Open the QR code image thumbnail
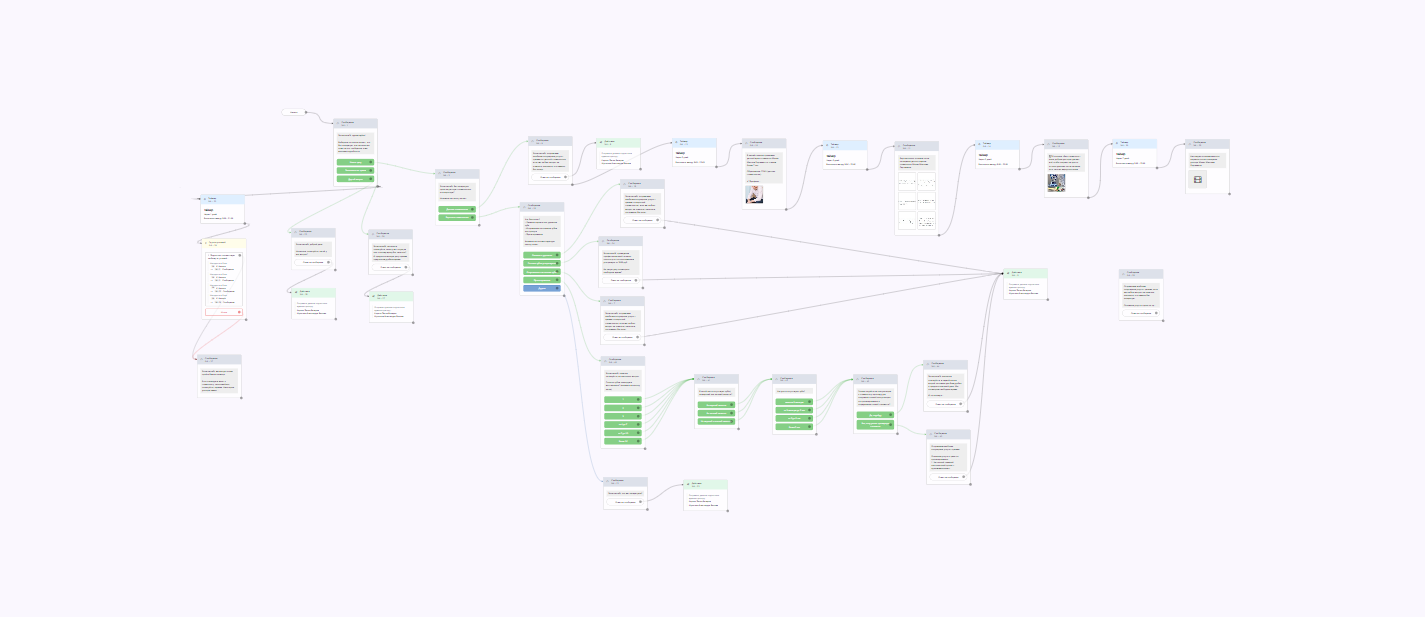Screen dimensions: 1425x617 point(1056,182)
